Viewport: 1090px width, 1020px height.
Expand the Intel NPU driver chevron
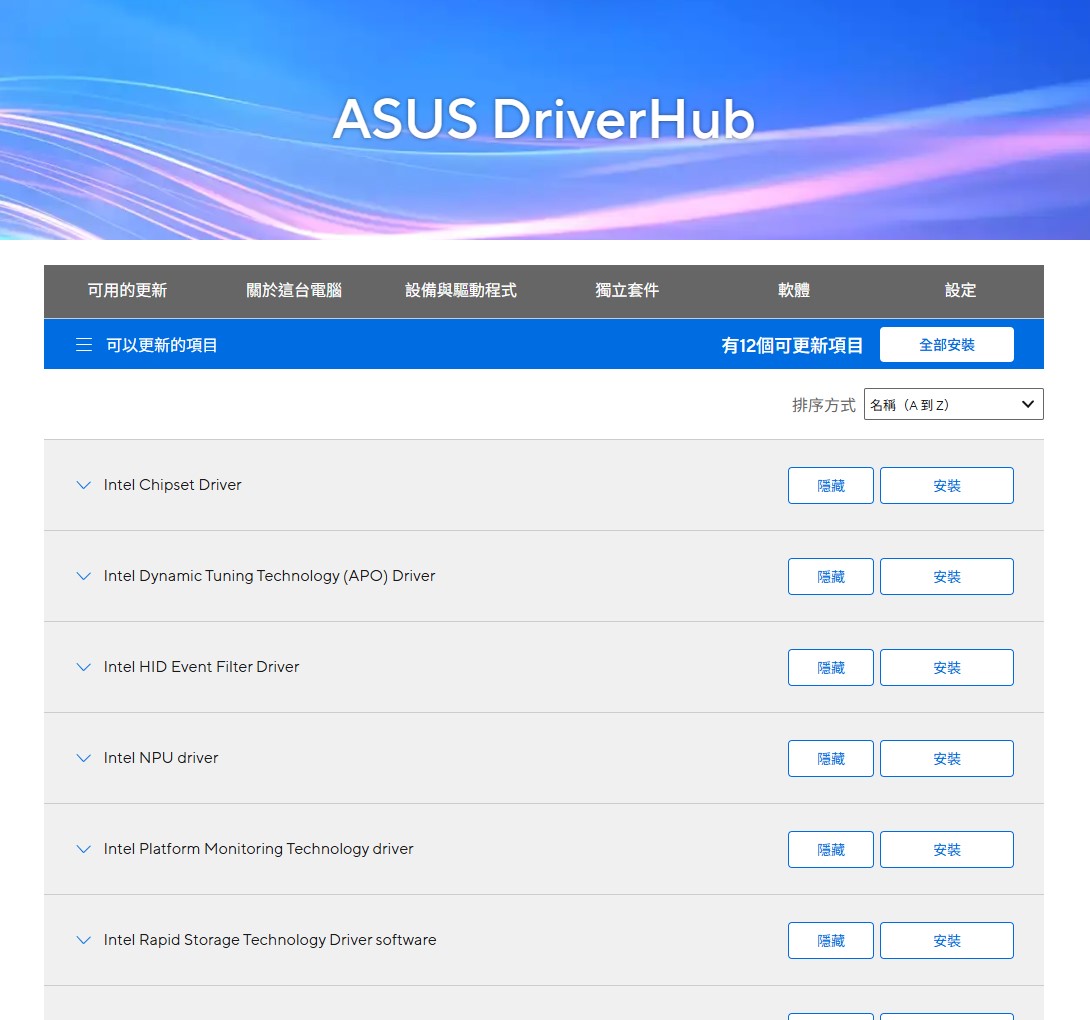pyautogui.click(x=83, y=759)
